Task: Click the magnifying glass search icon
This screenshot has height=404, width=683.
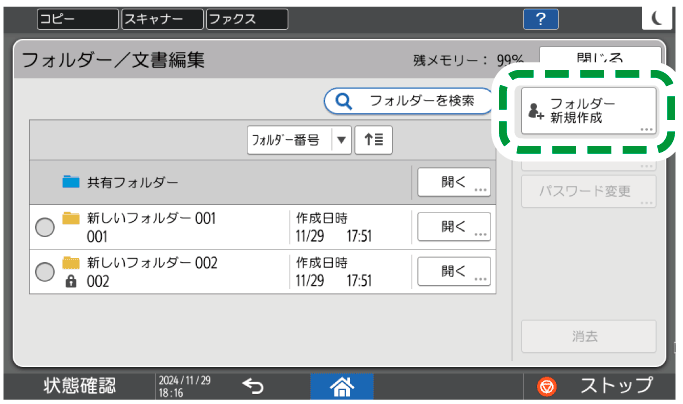Action: tap(344, 102)
